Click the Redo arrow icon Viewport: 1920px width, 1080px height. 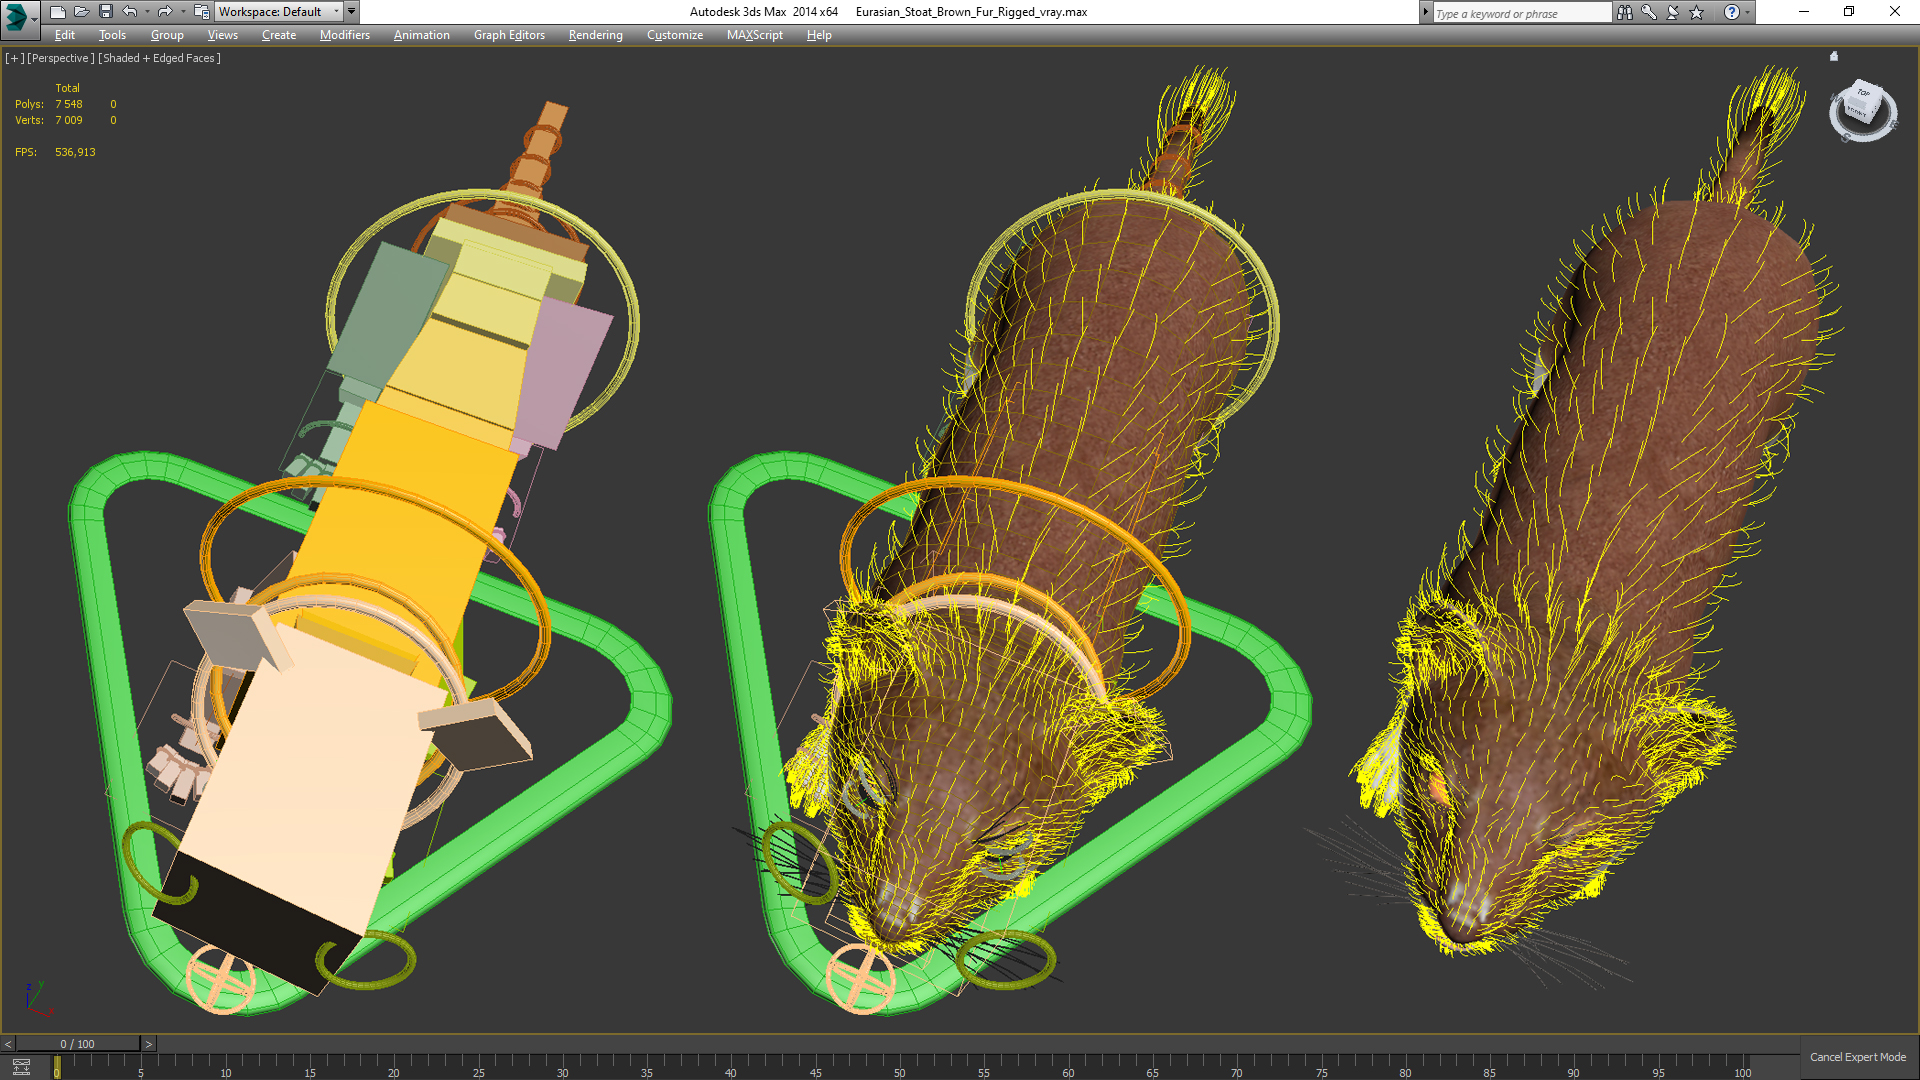coord(165,12)
